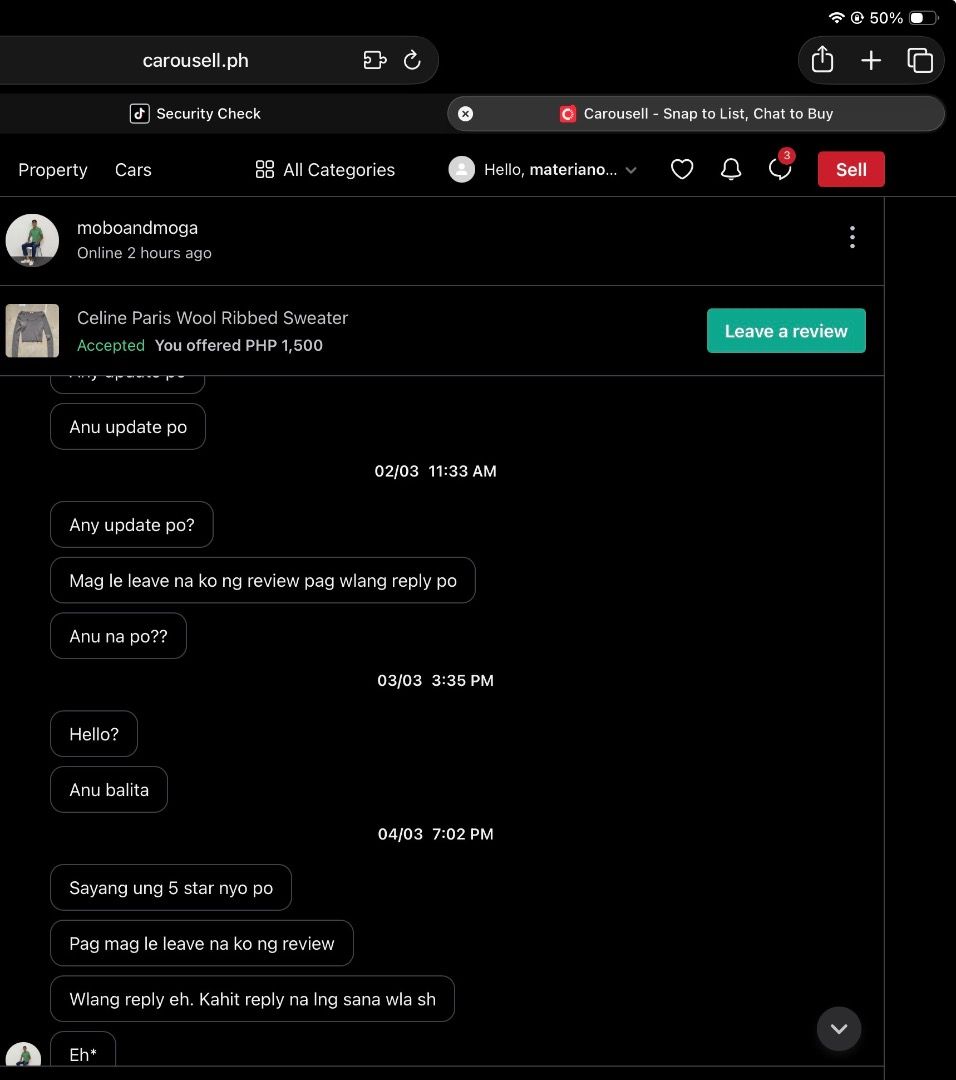This screenshot has width=956, height=1080.
Task: Open the notifications bell
Action: 731,170
